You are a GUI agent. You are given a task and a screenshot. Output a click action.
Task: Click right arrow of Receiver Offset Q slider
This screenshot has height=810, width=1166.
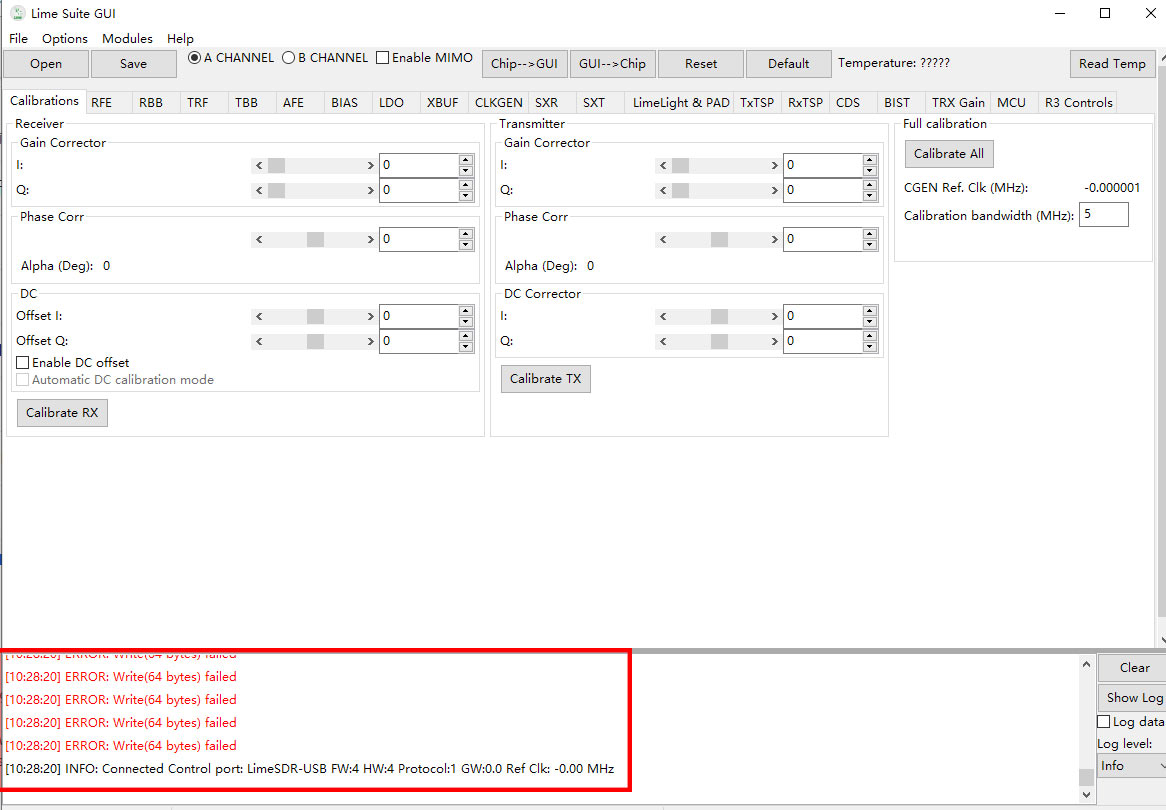pyautogui.click(x=370, y=341)
